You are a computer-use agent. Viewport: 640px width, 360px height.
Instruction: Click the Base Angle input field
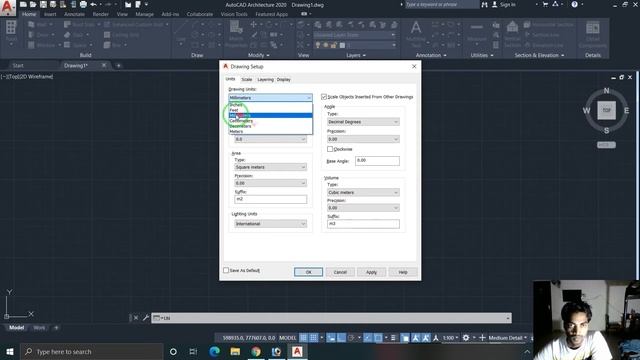click(x=377, y=160)
